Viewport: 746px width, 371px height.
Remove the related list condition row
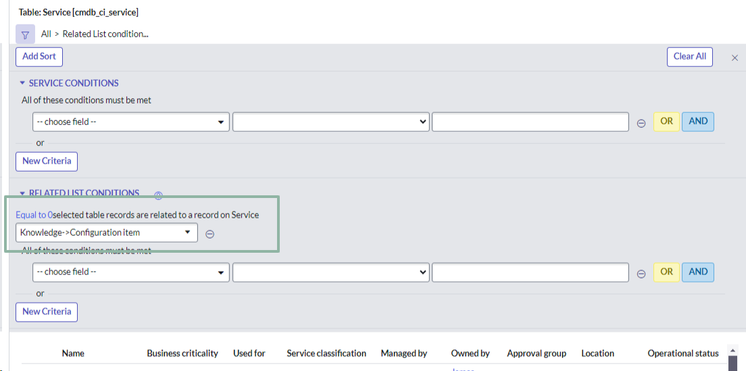pos(641,273)
